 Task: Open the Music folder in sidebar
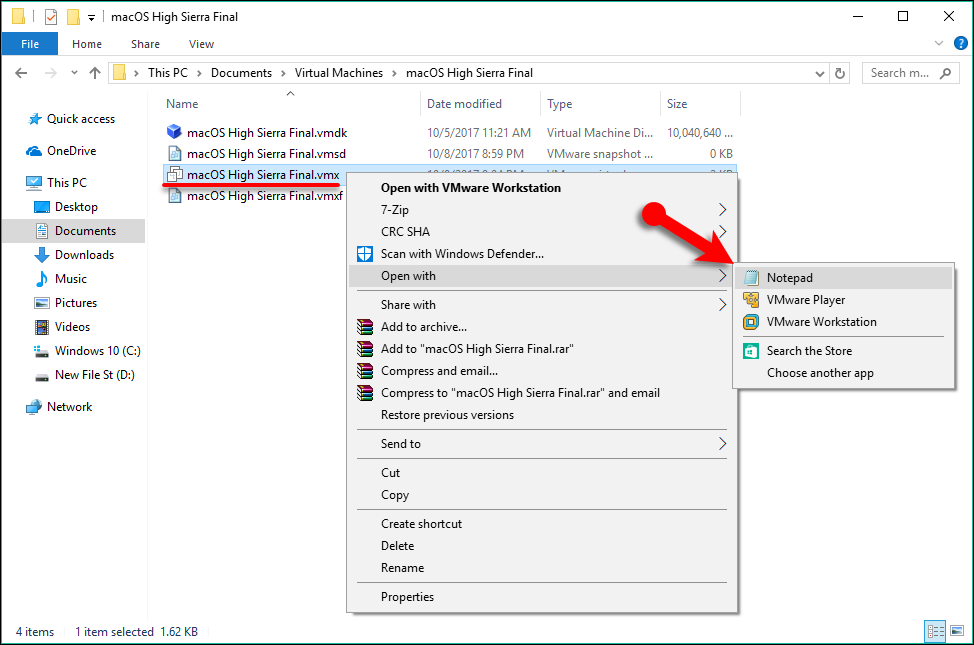70,279
